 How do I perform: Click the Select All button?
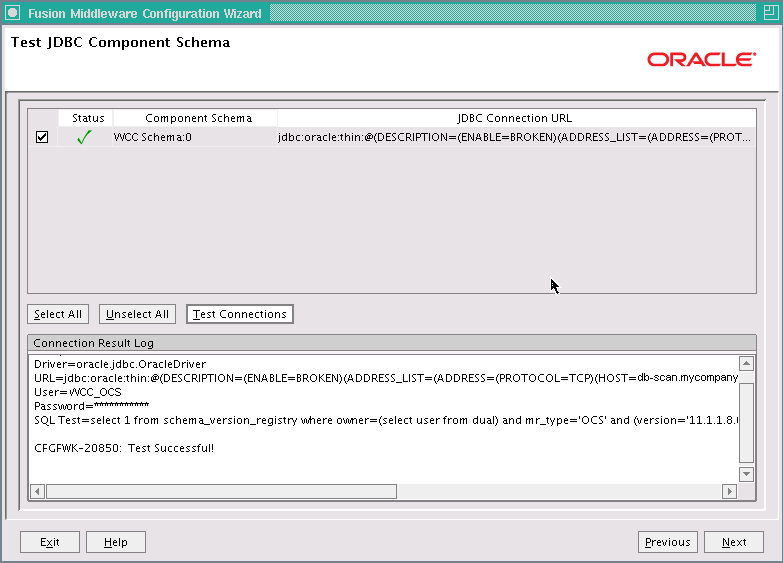coord(58,314)
